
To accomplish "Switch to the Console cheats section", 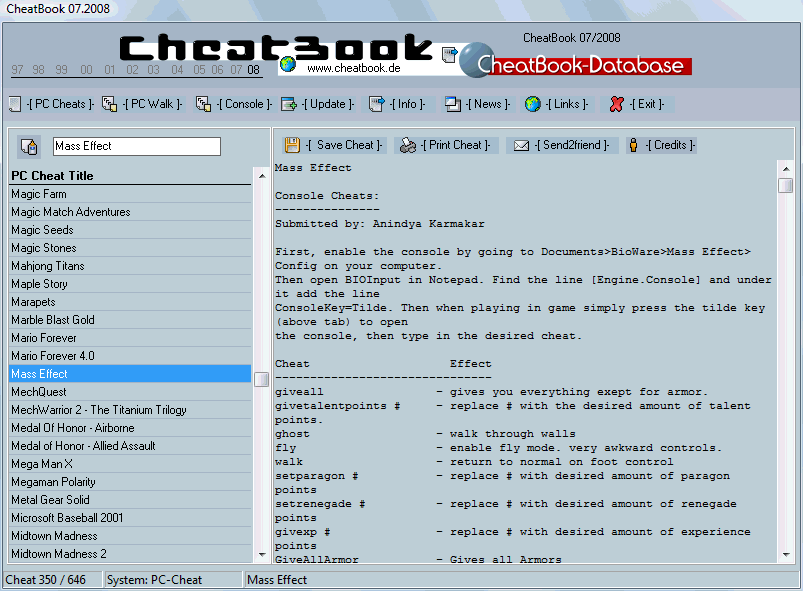I will (x=244, y=104).
